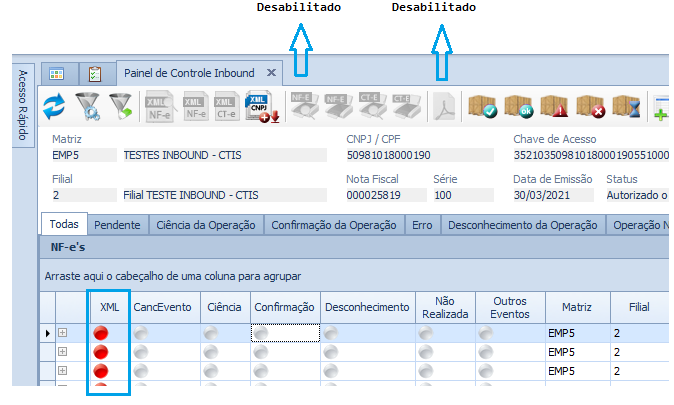Sort by the XML column header
Screen dimensions: 674x405
tap(109, 307)
